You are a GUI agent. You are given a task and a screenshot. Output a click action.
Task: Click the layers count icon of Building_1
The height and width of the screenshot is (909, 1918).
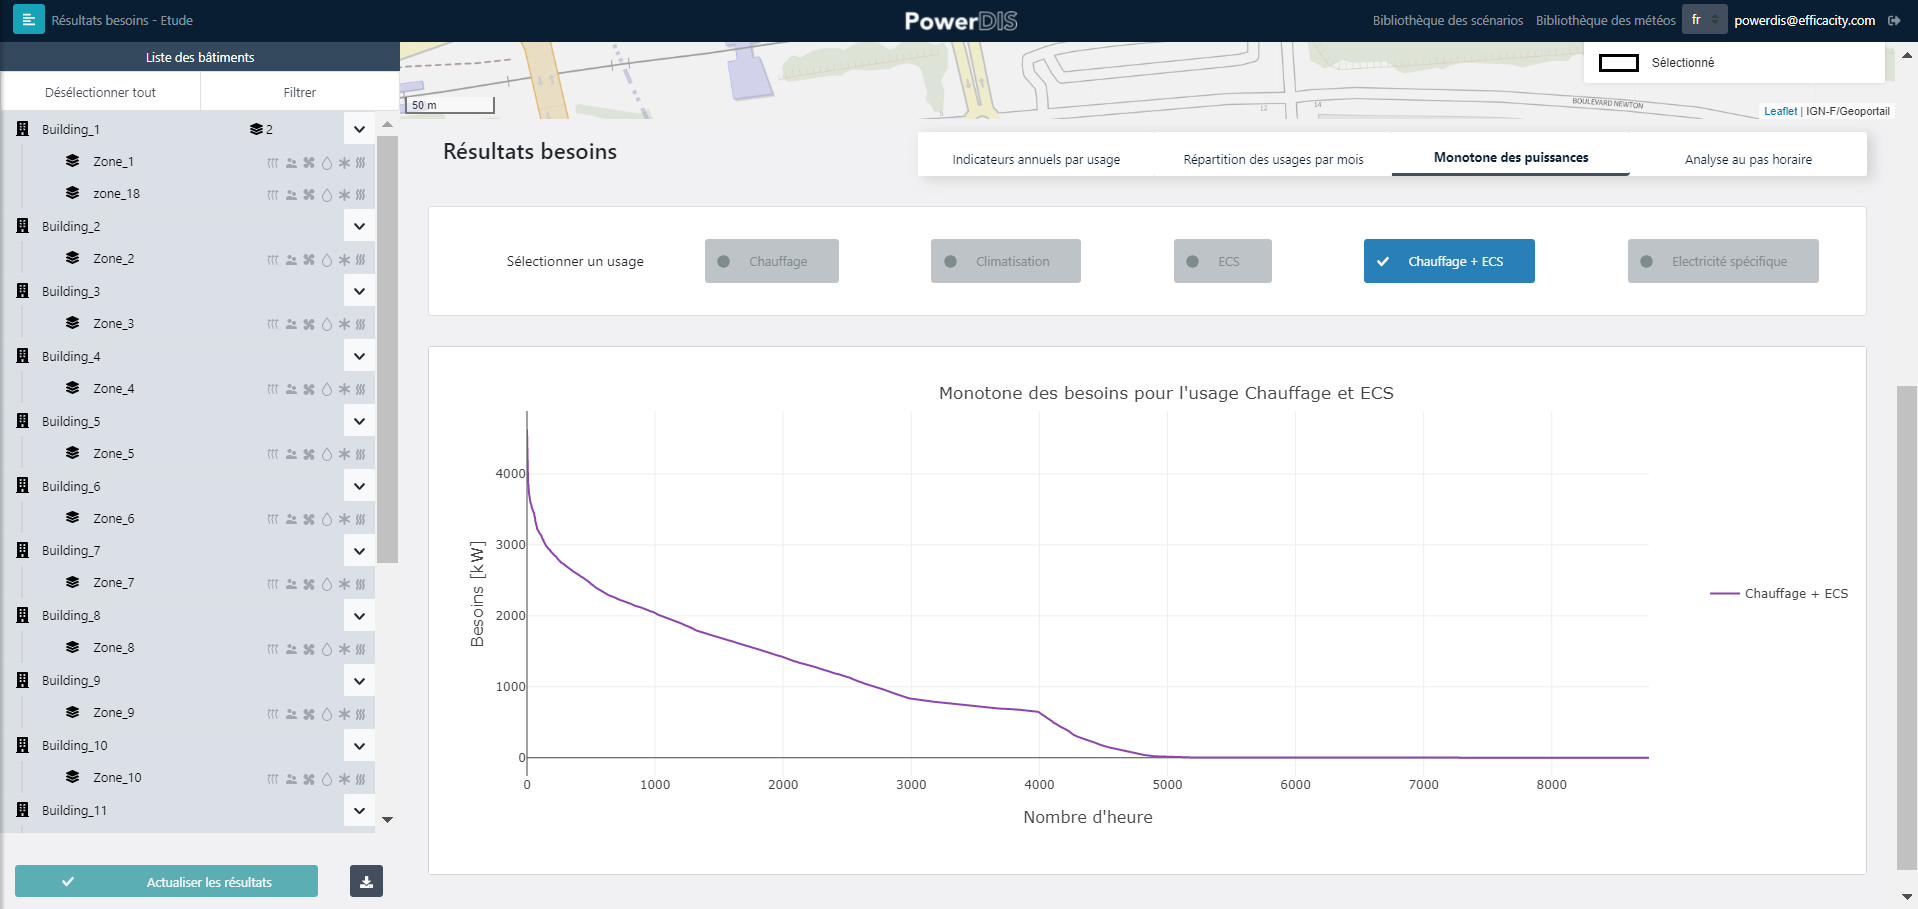[x=256, y=129]
